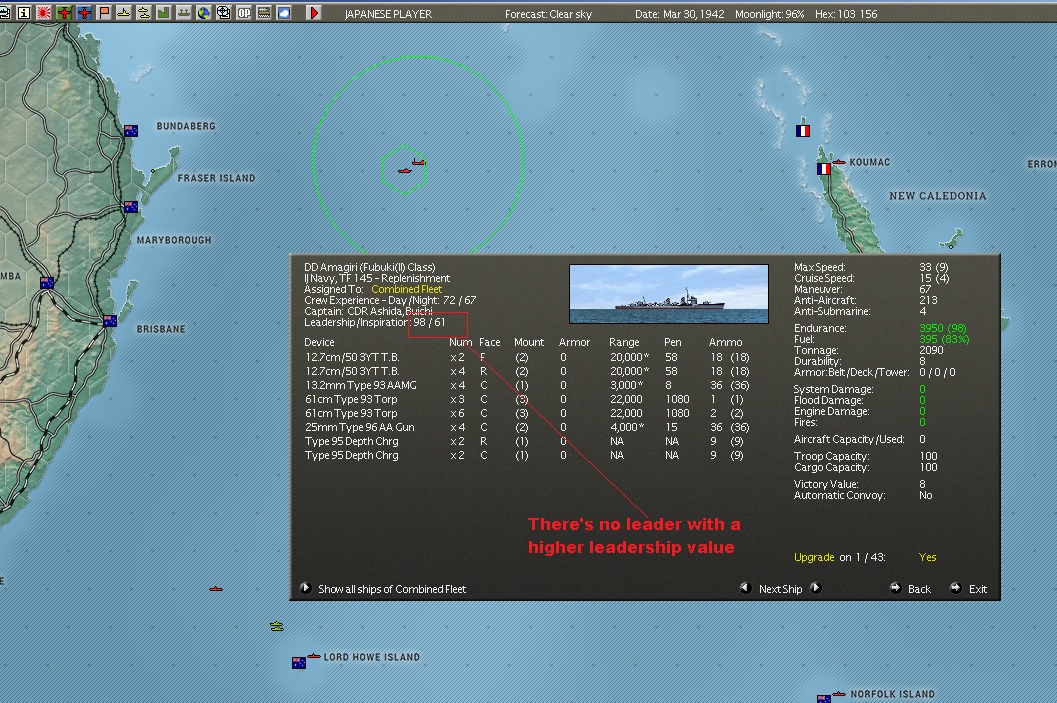Click the Australian flag at Bundaberg

(131, 131)
